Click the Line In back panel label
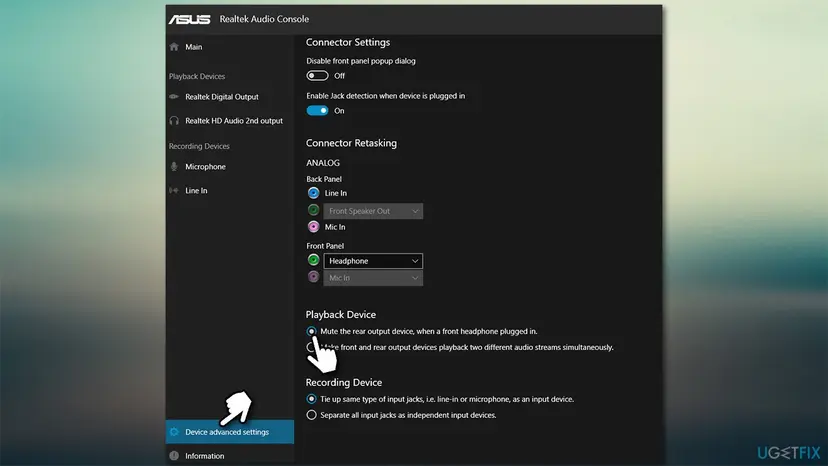 tap(336, 193)
